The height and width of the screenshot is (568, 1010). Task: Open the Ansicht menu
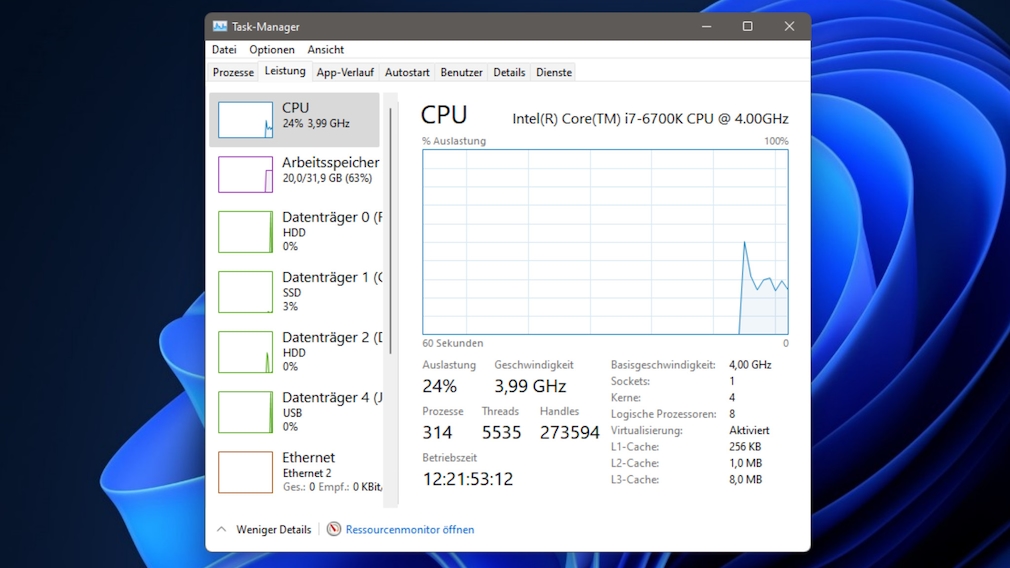click(326, 50)
